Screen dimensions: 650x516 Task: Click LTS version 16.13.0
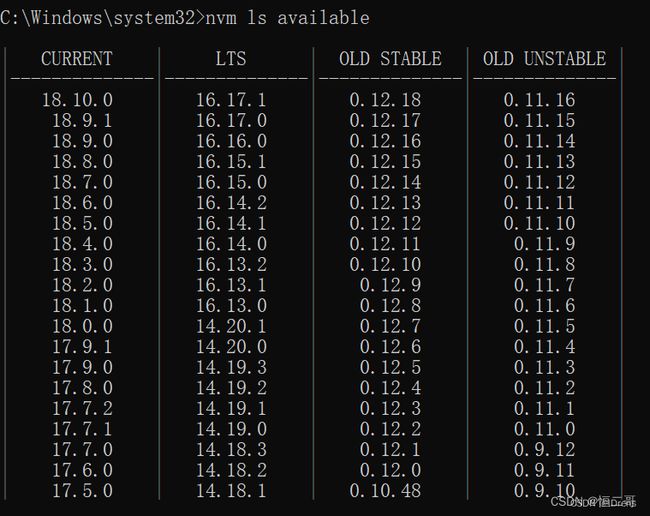(x=231, y=305)
